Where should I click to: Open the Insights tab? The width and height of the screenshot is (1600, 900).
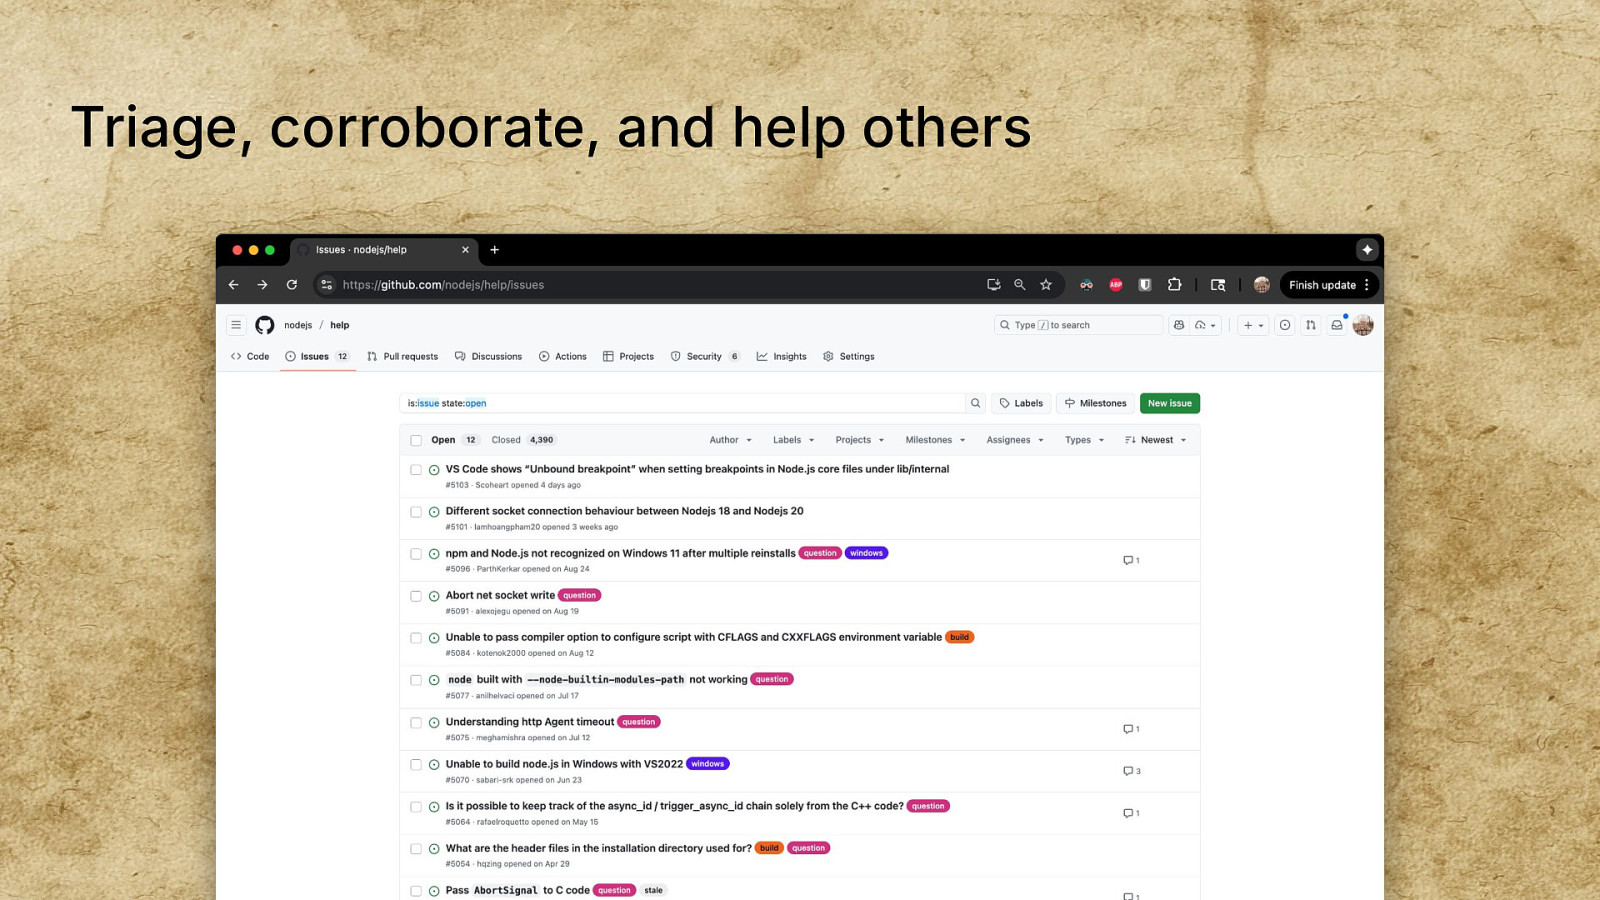[x=781, y=356]
